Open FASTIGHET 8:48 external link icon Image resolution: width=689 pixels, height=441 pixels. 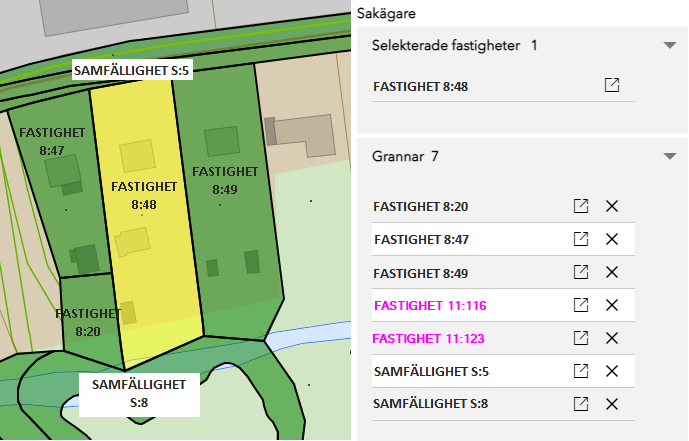pyautogui.click(x=612, y=86)
